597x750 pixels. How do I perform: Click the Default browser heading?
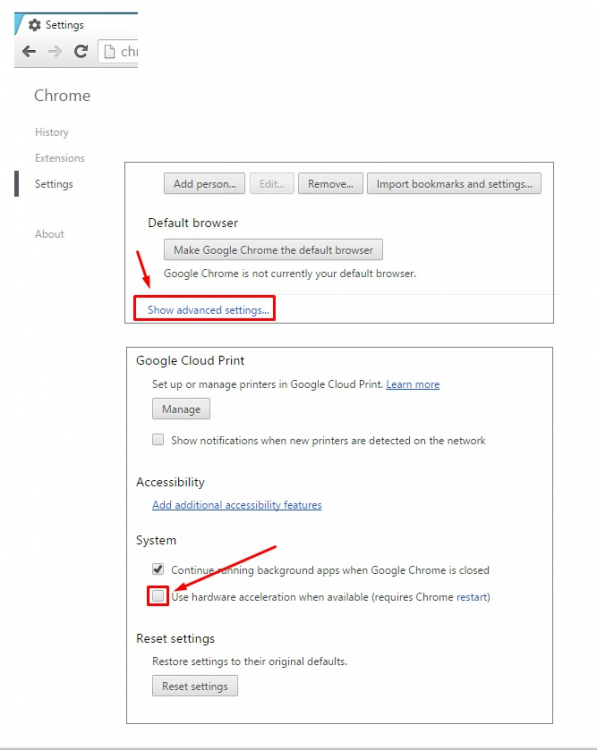(193, 223)
